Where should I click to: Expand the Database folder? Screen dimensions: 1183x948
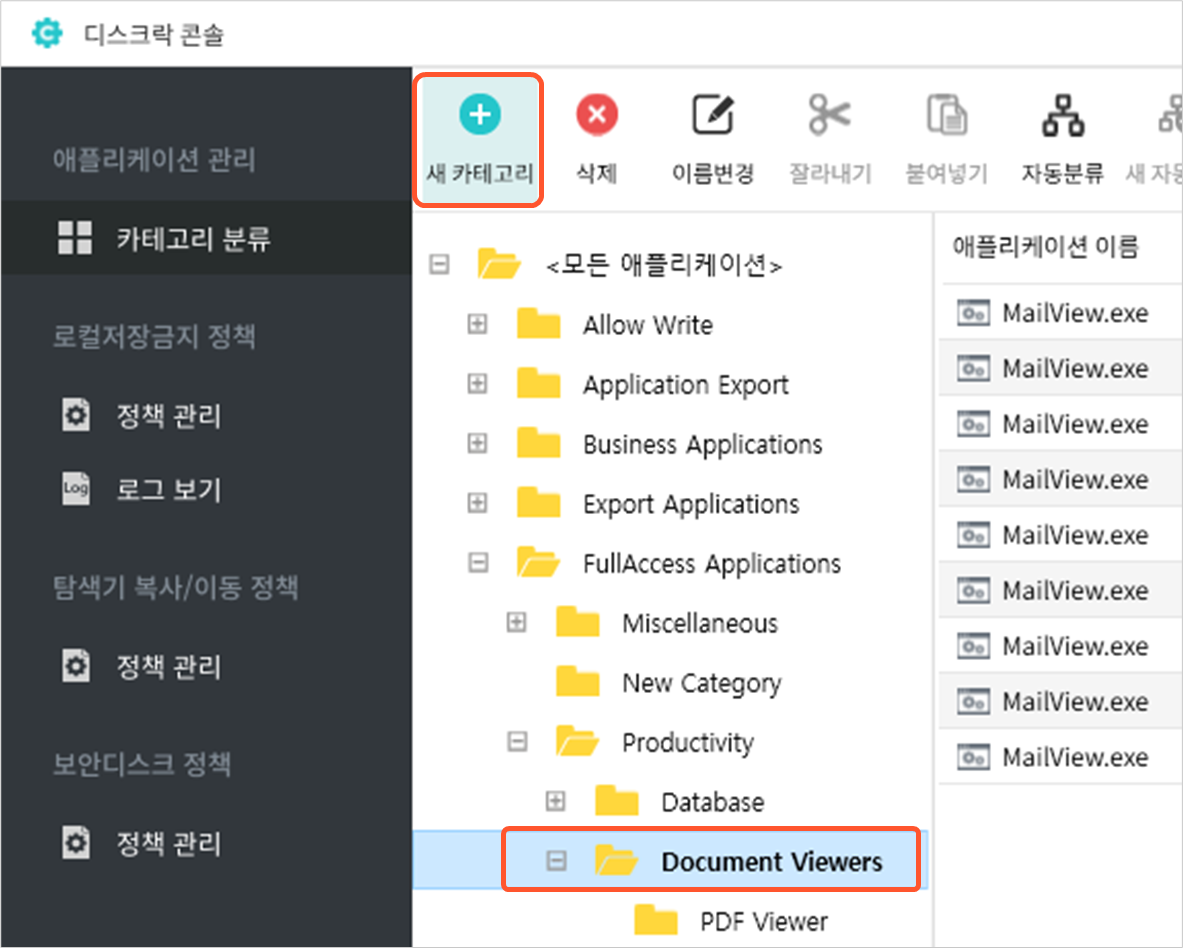[556, 801]
